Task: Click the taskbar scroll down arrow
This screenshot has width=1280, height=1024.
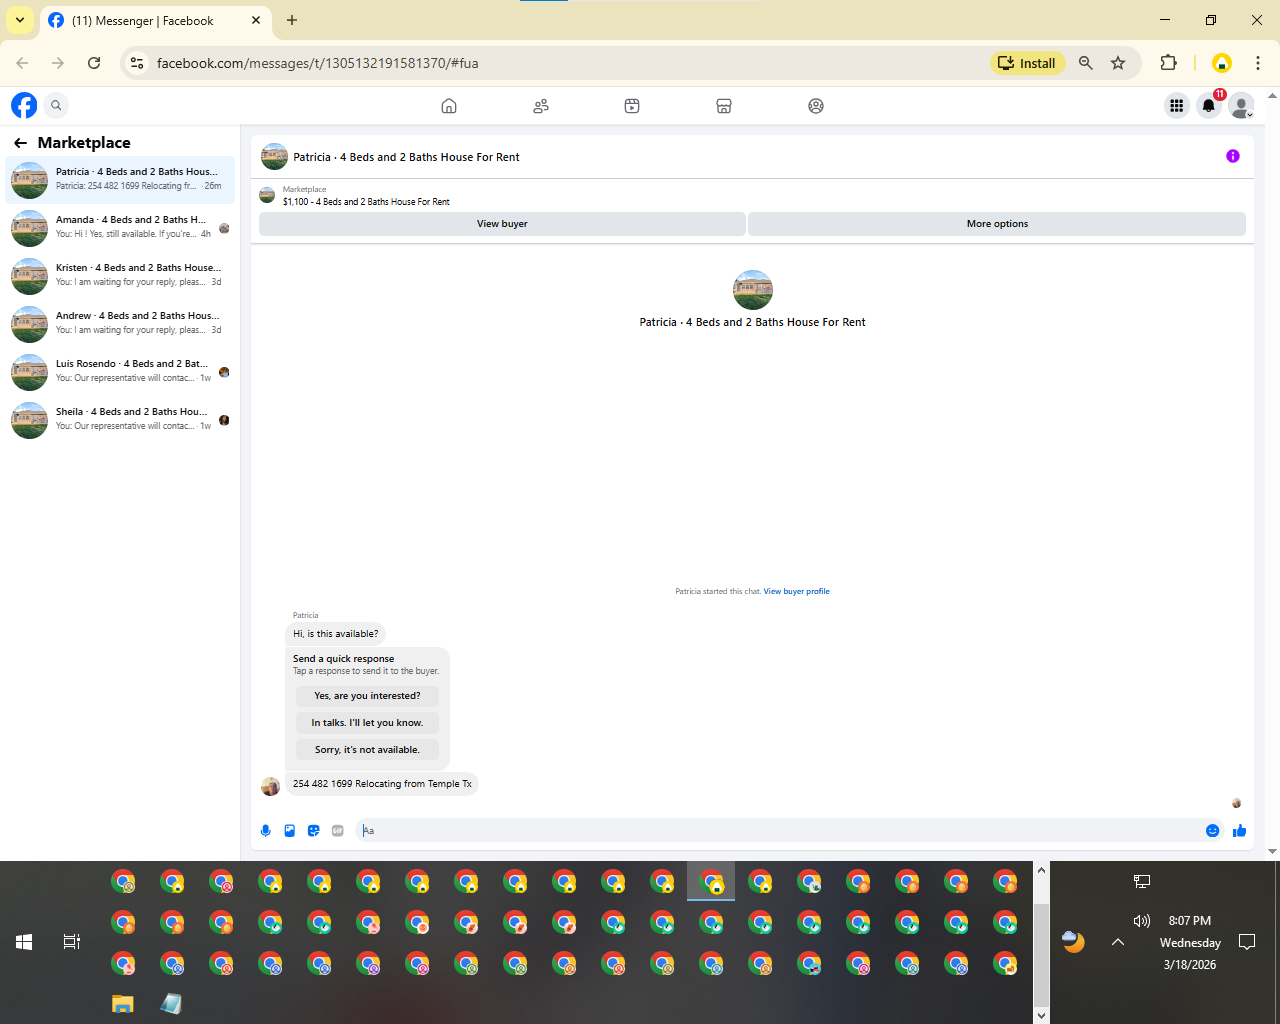Action: (1041, 1015)
